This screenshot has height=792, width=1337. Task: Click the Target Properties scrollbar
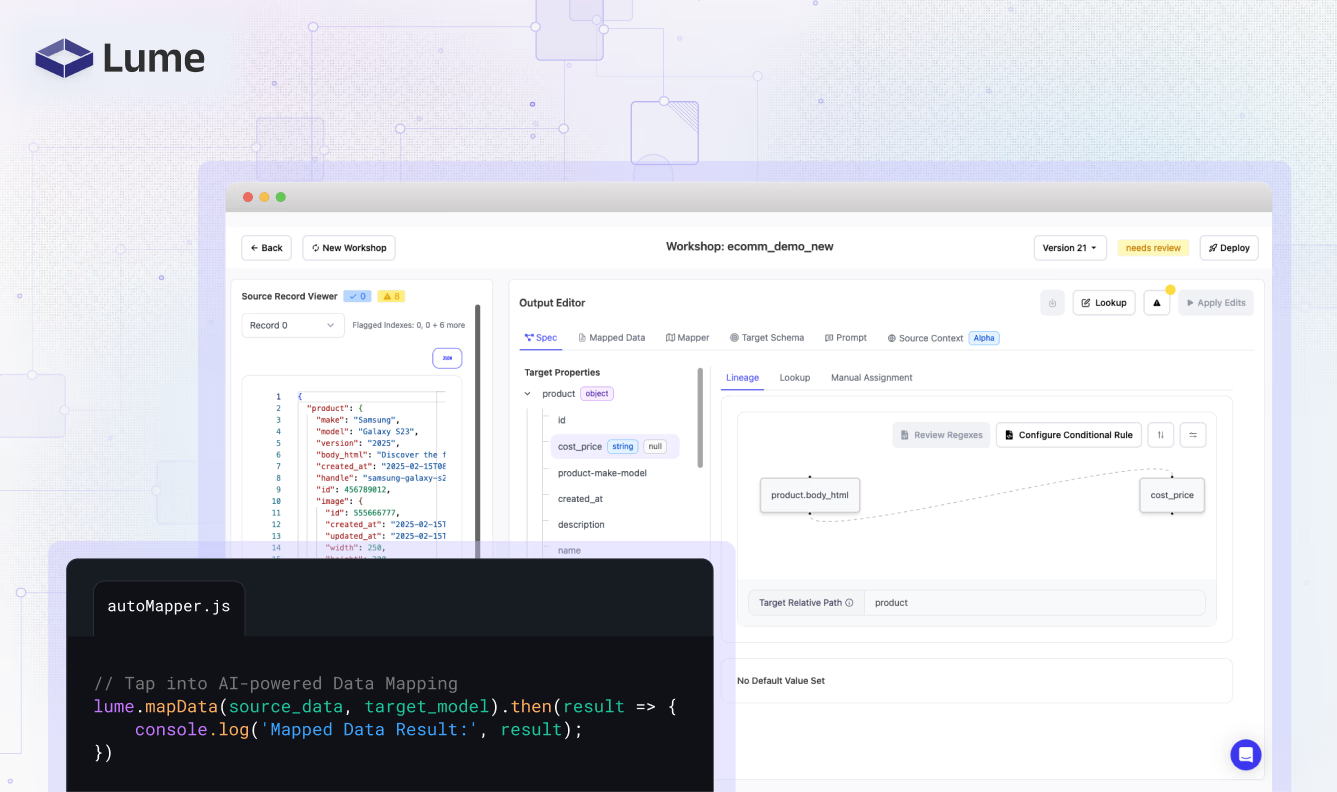[x=700, y=420]
